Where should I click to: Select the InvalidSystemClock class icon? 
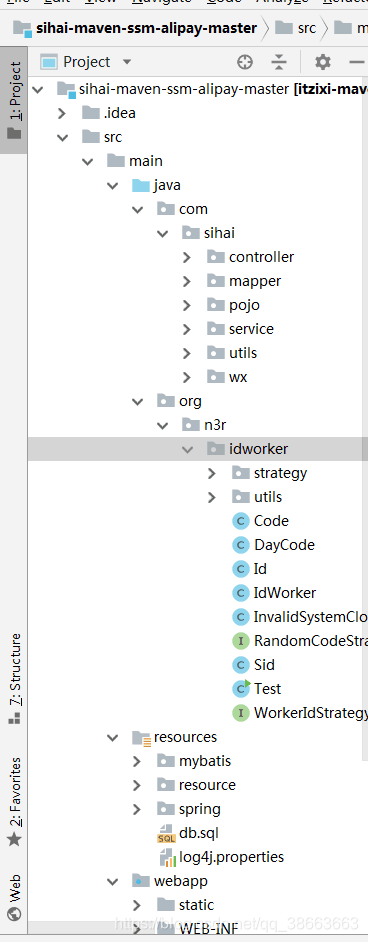click(x=241, y=617)
